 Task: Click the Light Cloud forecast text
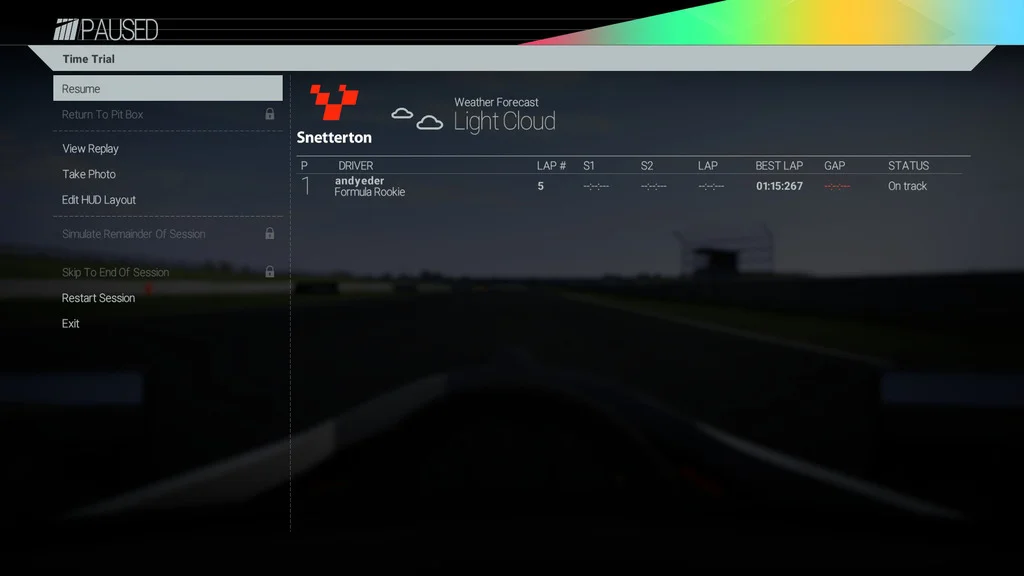505,121
